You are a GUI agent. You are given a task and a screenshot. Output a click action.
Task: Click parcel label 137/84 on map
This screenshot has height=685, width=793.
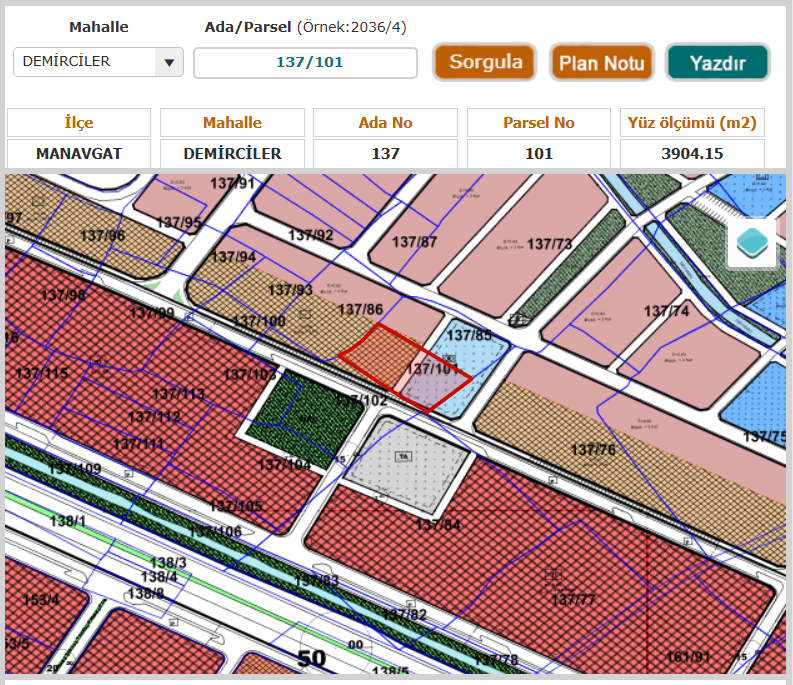point(438,525)
